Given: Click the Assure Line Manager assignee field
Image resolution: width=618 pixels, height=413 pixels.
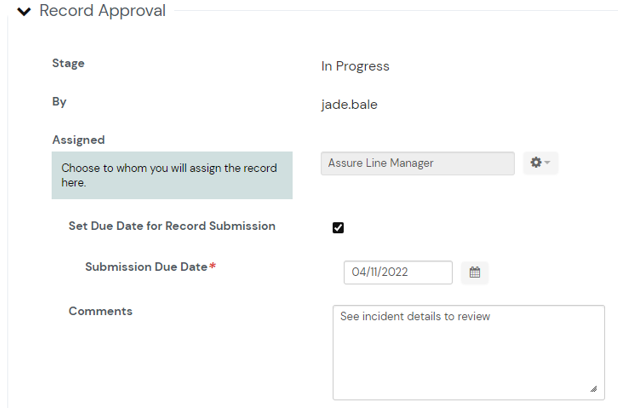Looking at the screenshot, I should [x=417, y=163].
